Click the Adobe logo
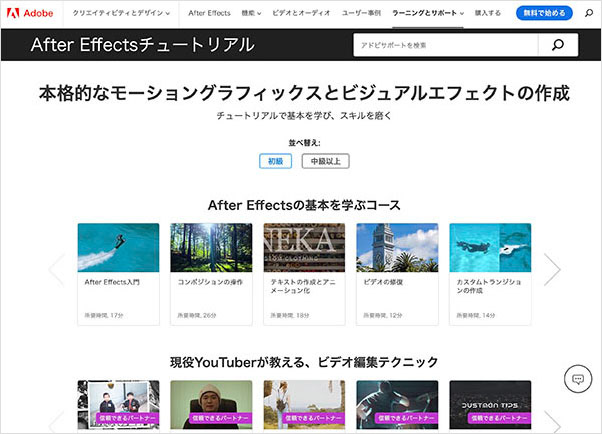The width and height of the screenshot is (602, 434). coord(30,13)
